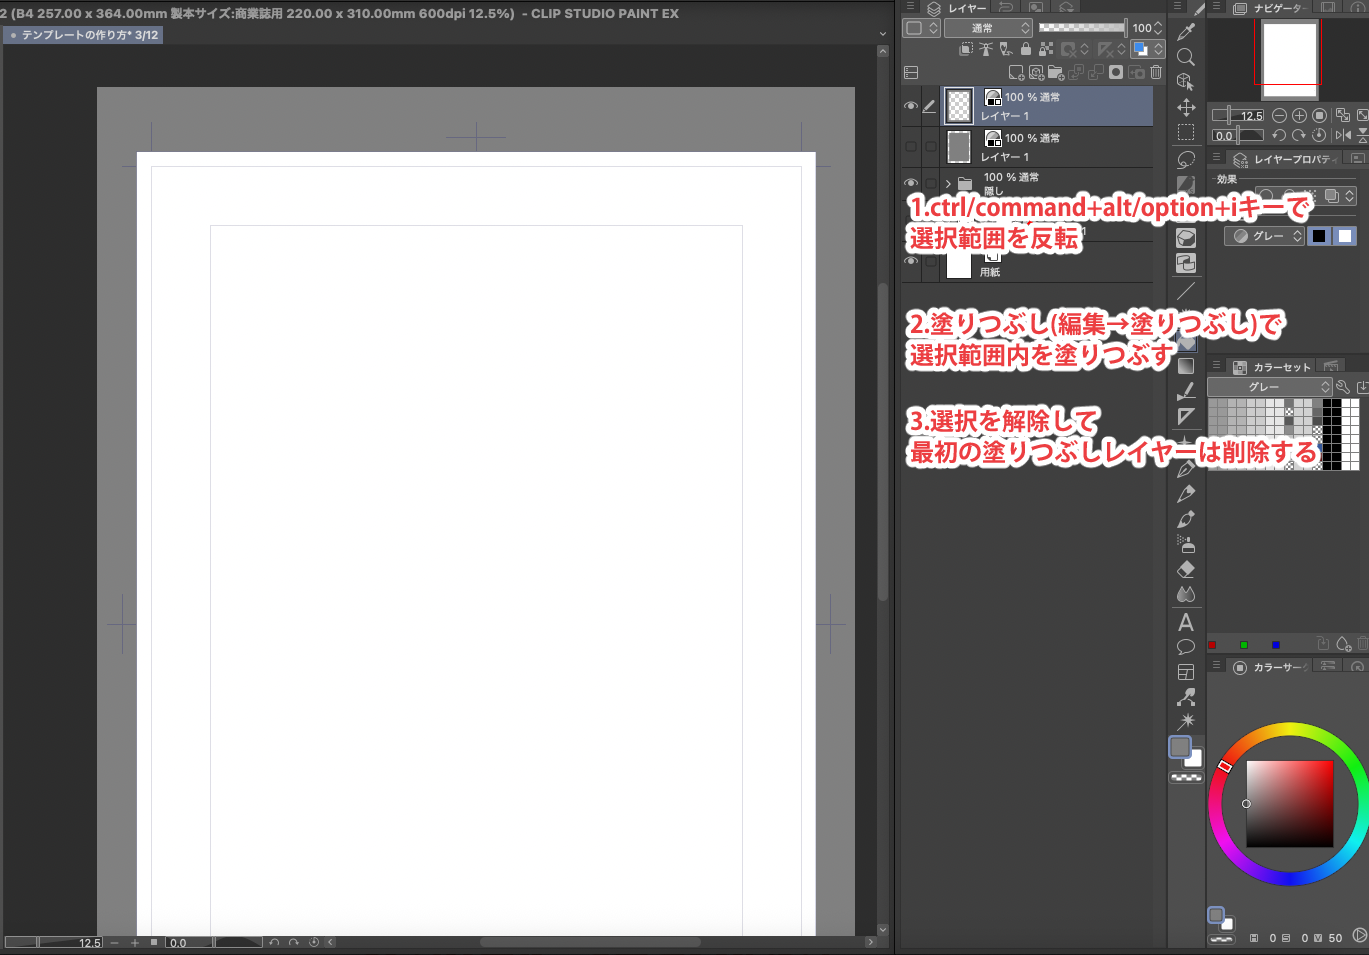The width and height of the screenshot is (1369, 955).
Task: Select the Zoom magnifier tool
Action: (1186, 57)
